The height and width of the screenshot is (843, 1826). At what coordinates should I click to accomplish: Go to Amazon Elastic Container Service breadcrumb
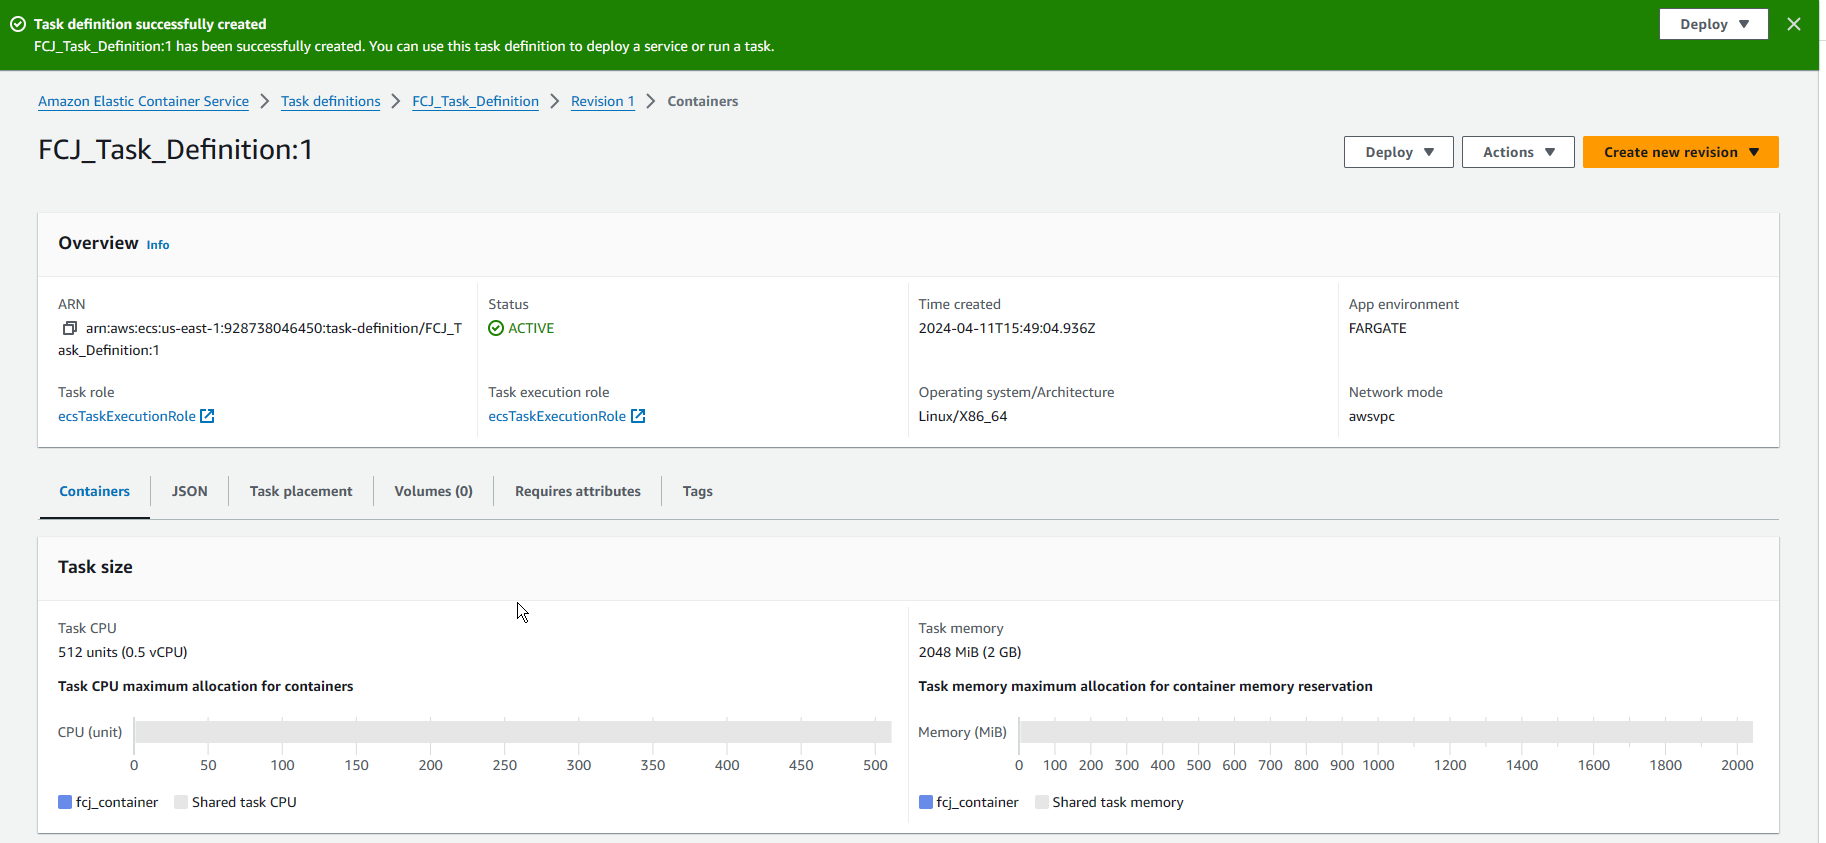[x=144, y=101]
